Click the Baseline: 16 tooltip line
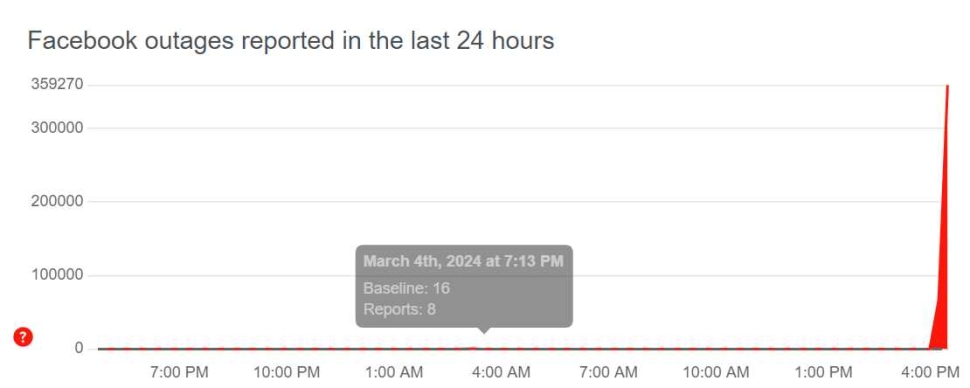The height and width of the screenshot is (388, 970). pos(406,288)
